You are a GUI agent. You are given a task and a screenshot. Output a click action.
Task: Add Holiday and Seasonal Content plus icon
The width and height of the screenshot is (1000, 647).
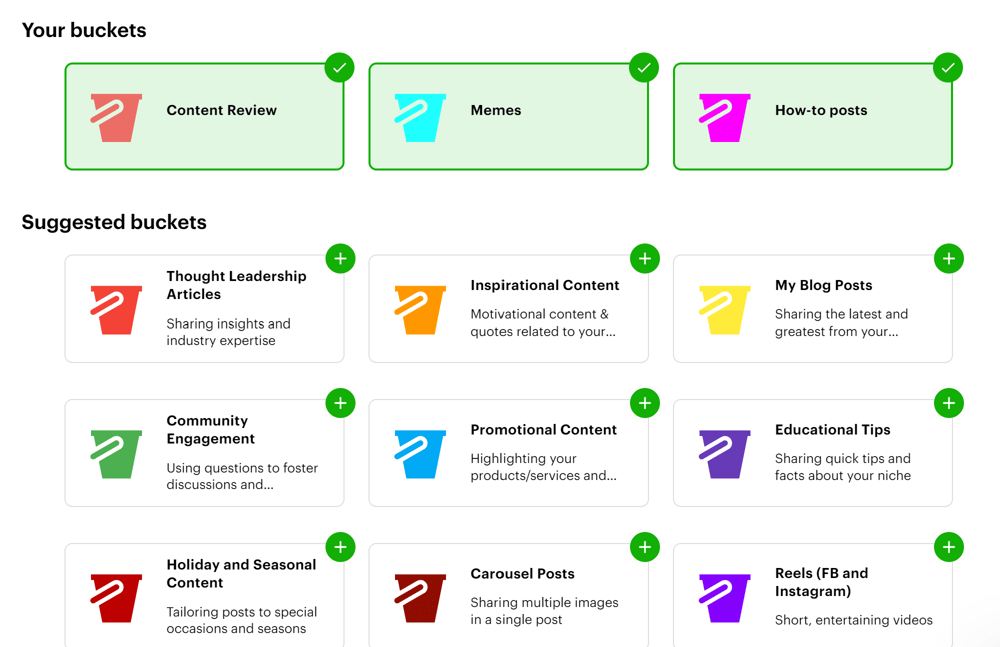click(341, 547)
